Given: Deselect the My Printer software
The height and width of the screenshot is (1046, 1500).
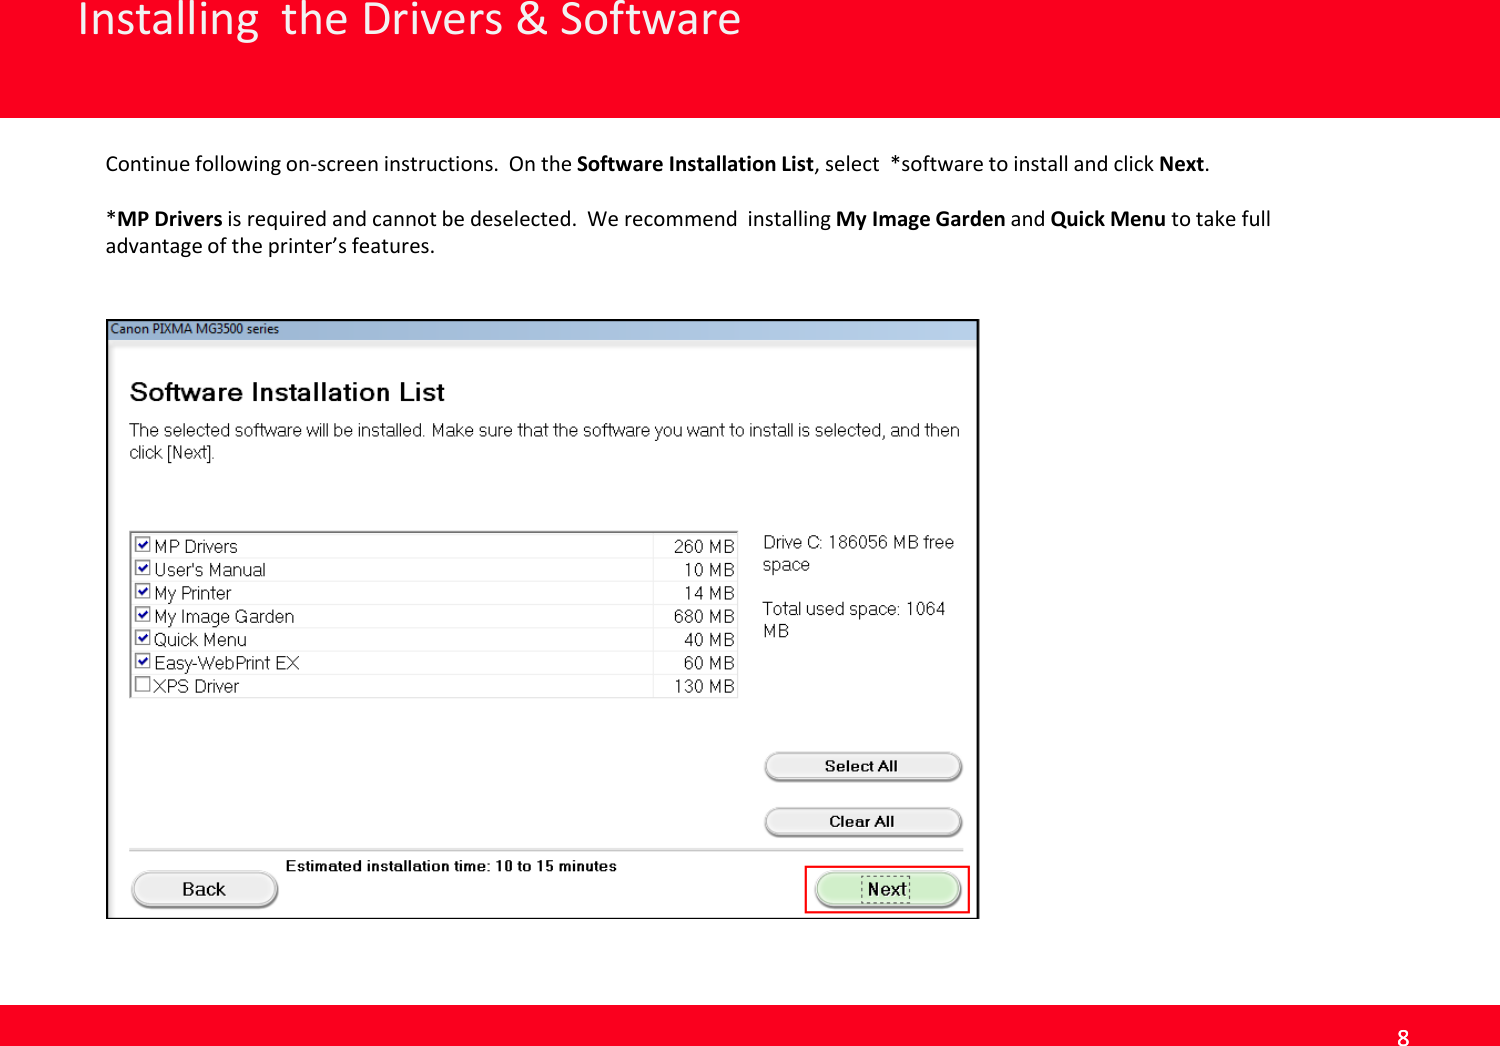Looking at the screenshot, I should pos(143,593).
